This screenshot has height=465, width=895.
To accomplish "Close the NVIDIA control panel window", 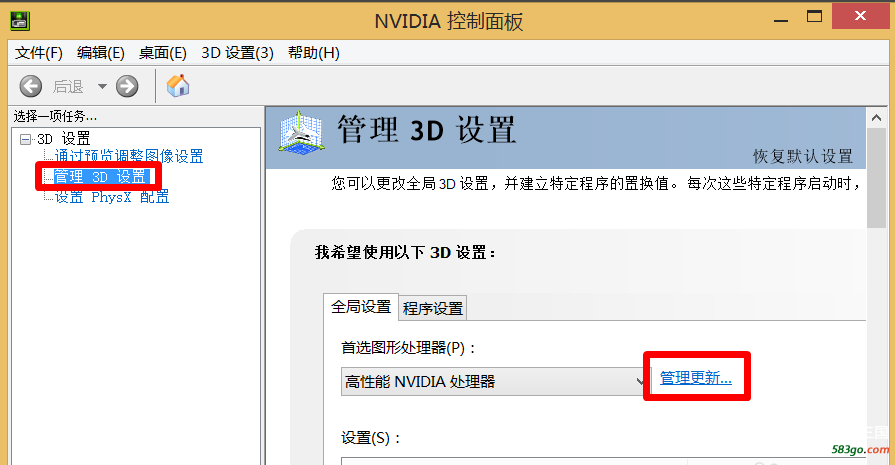I will click(860, 15).
